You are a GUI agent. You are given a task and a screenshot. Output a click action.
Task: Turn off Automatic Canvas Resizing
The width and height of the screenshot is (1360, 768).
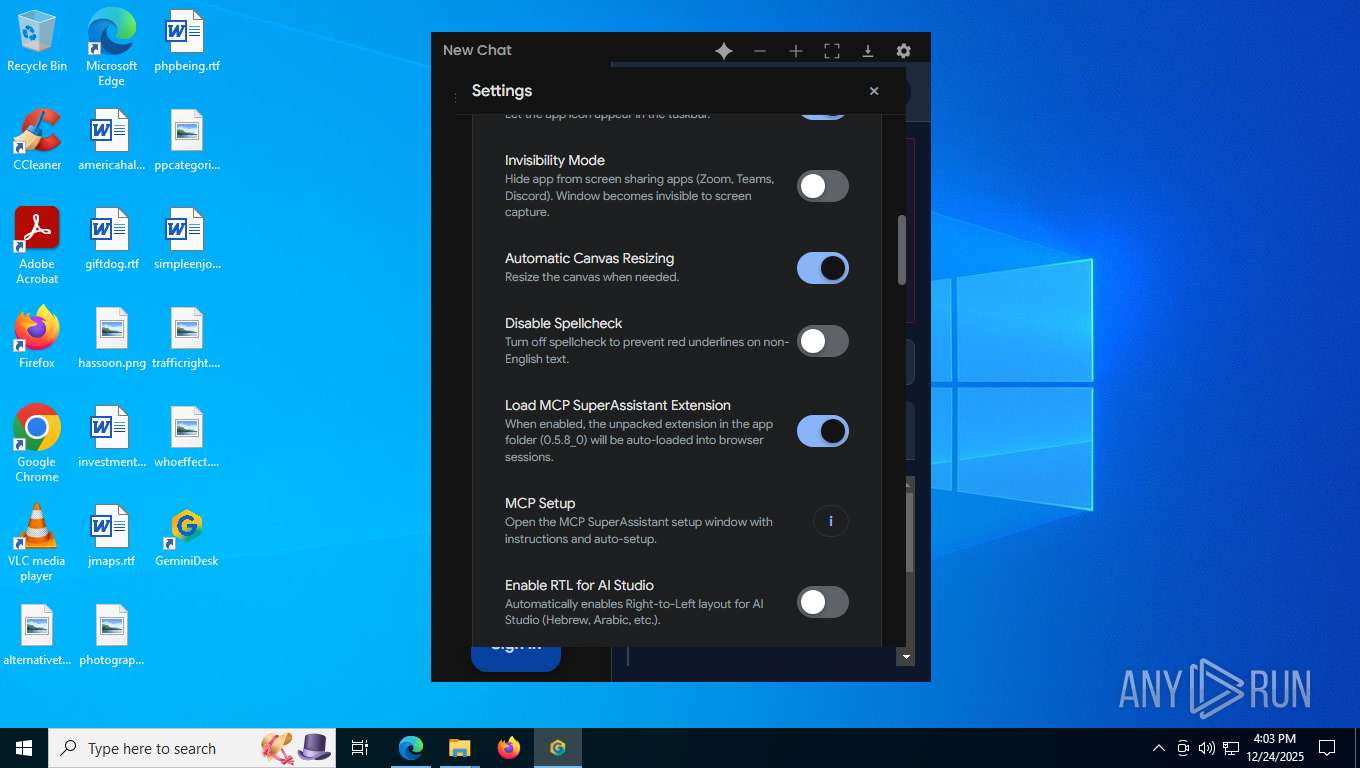point(823,268)
